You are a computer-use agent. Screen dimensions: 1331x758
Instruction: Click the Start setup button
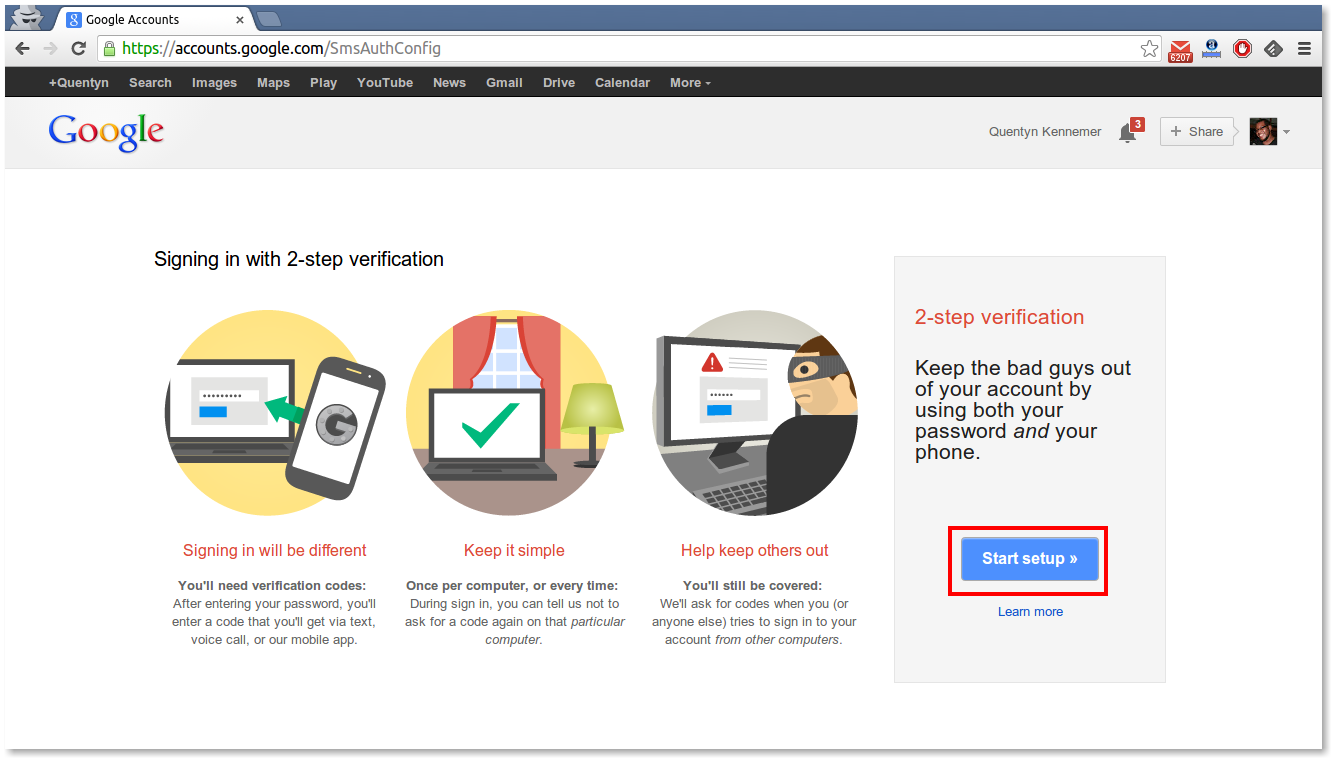[1029, 559]
